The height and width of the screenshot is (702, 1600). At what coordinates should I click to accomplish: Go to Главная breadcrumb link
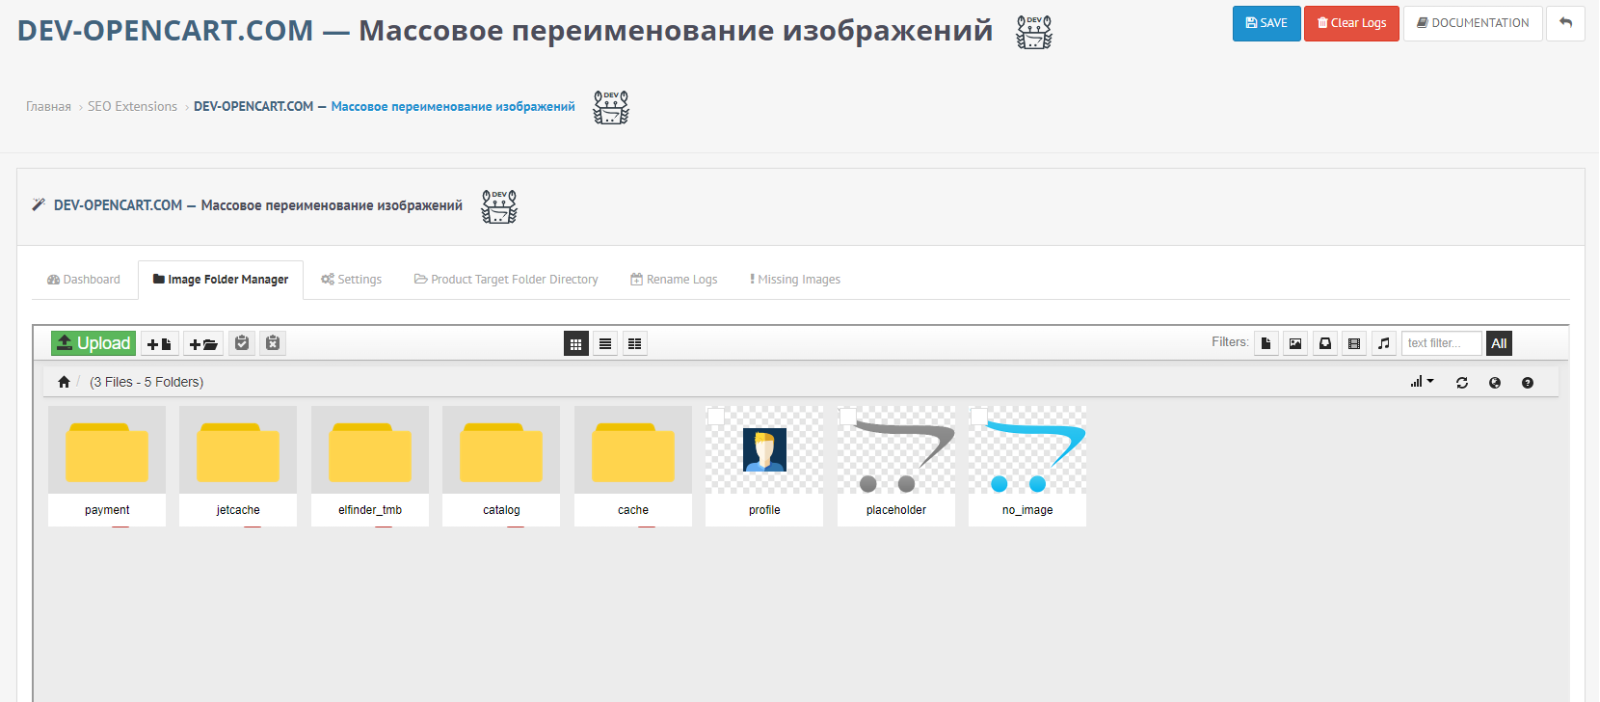(48, 107)
